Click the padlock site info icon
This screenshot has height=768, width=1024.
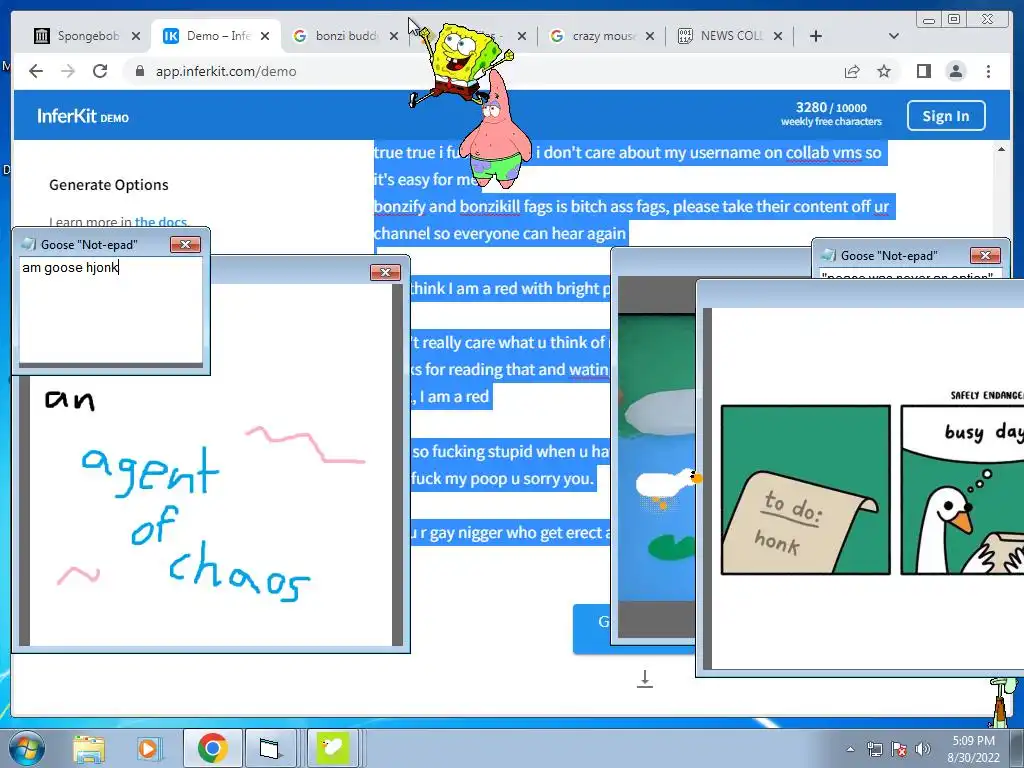coord(139,71)
